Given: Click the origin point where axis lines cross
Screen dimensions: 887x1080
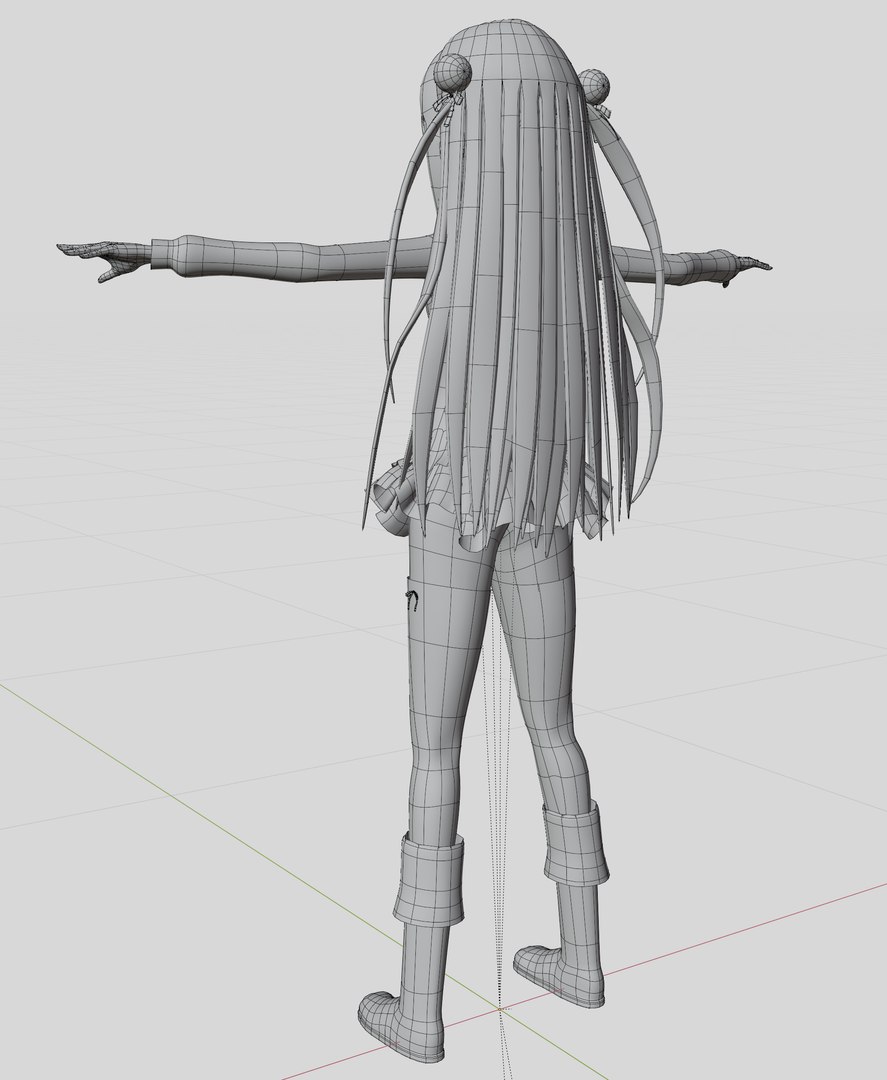Looking at the screenshot, I should [x=500, y=1009].
